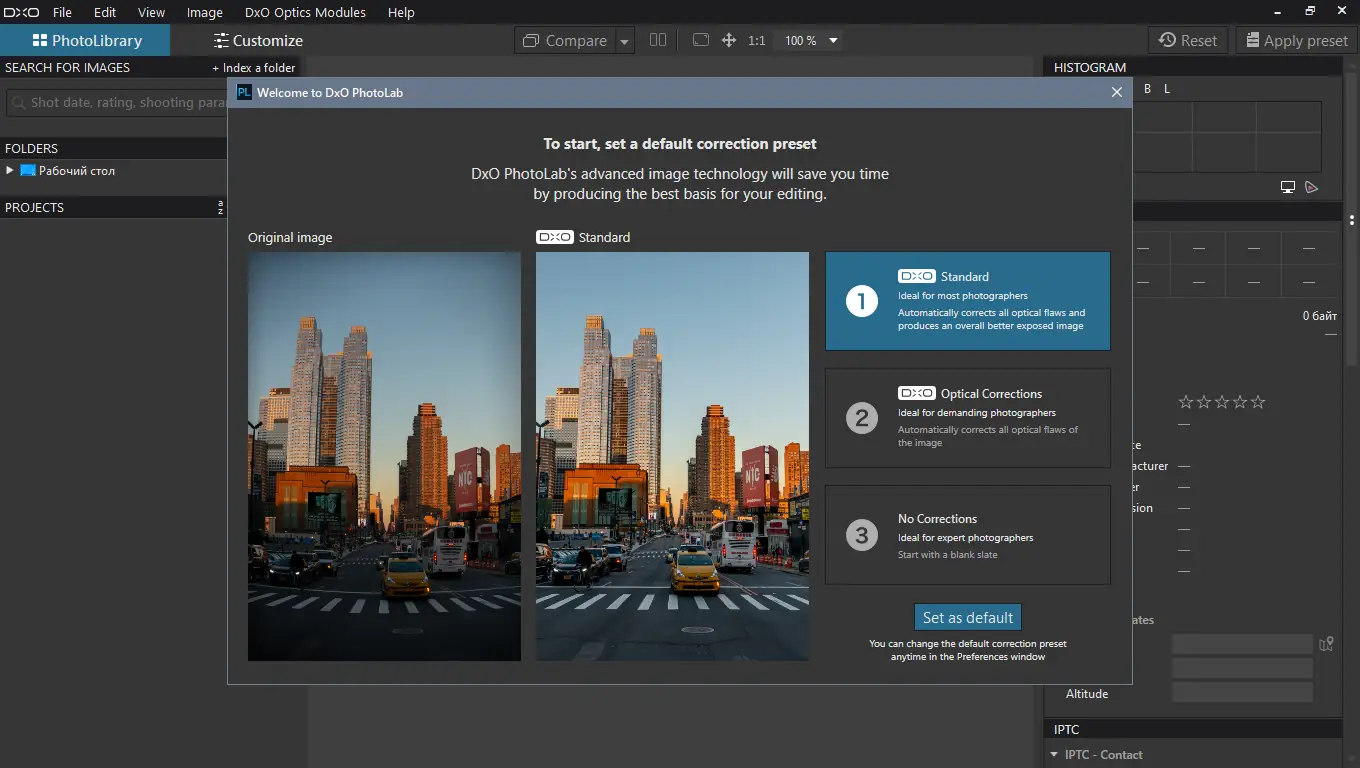Click the location pin icon beside GPS field

pos(1326,644)
